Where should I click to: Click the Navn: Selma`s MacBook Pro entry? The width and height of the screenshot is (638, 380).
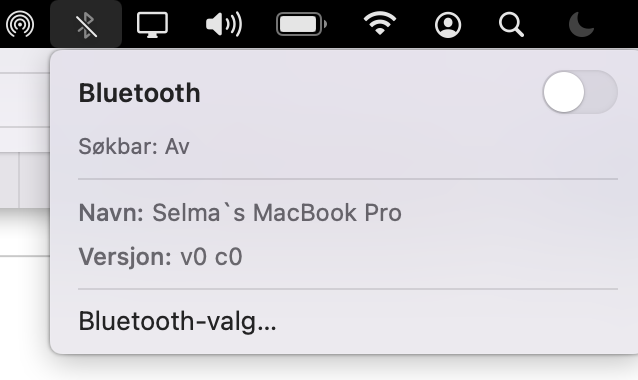pyautogui.click(x=240, y=212)
